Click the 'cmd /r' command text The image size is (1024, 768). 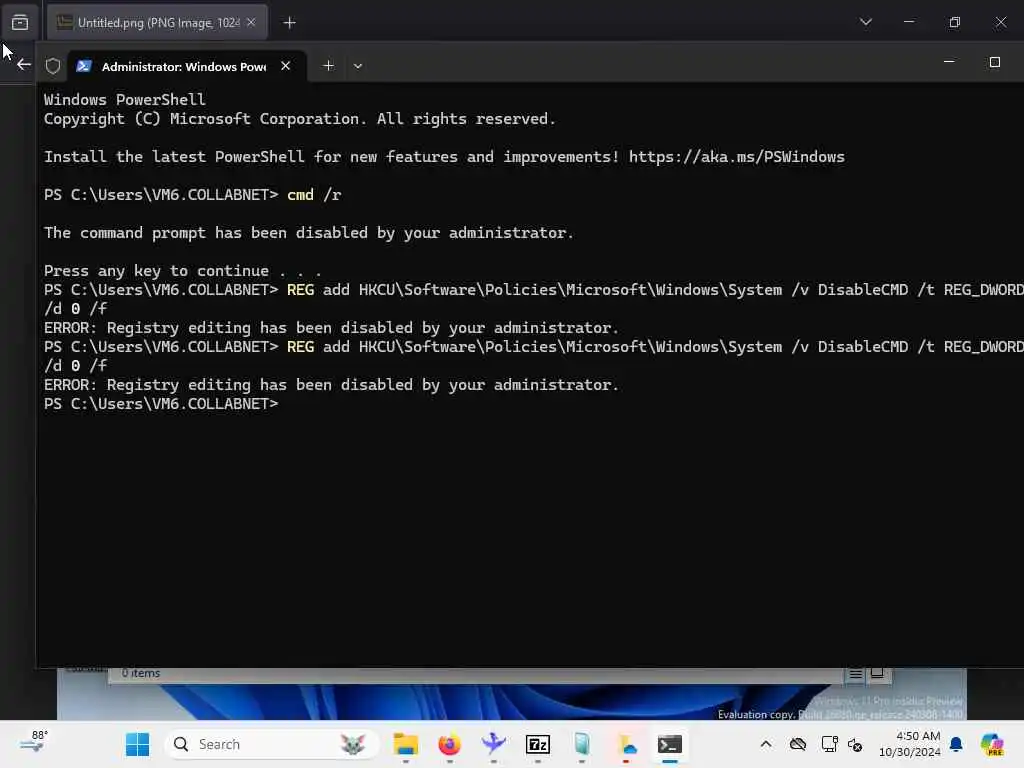pyautogui.click(x=314, y=195)
